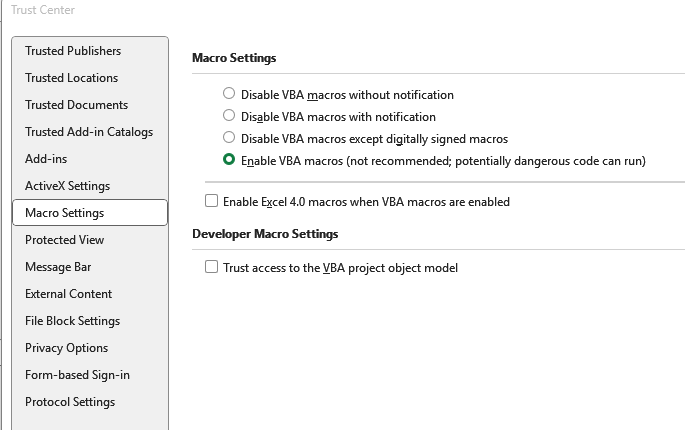685x430 pixels.
Task: Select the Enable VBA macros radio option
Action: (229, 160)
